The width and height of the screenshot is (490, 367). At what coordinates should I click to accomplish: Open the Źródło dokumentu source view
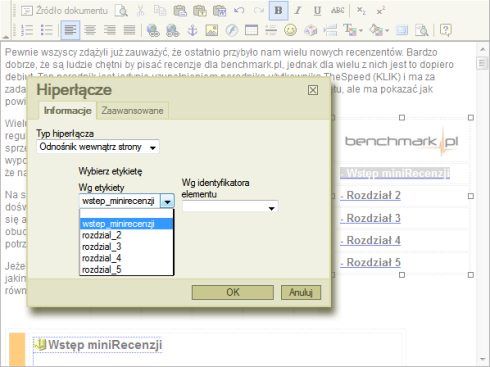coord(64,11)
